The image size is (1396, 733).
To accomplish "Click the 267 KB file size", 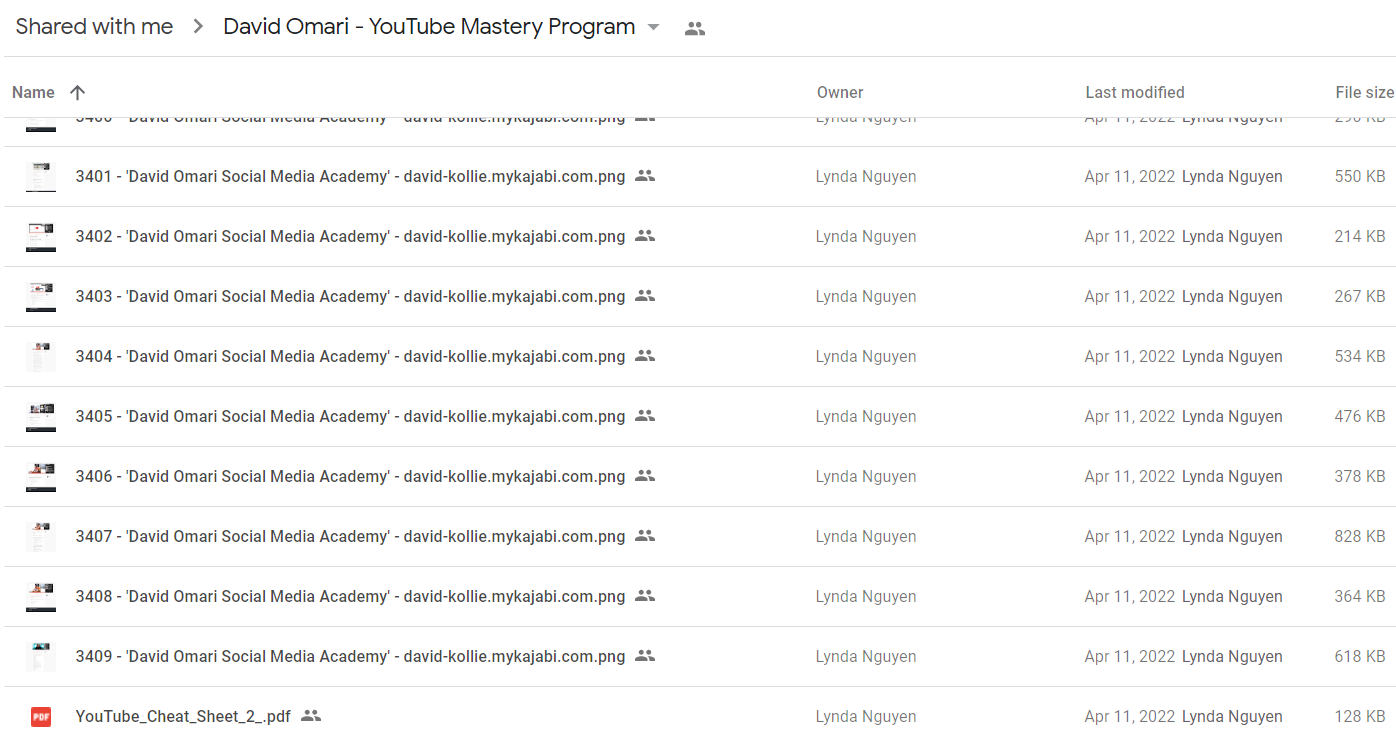I will (1360, 296).
